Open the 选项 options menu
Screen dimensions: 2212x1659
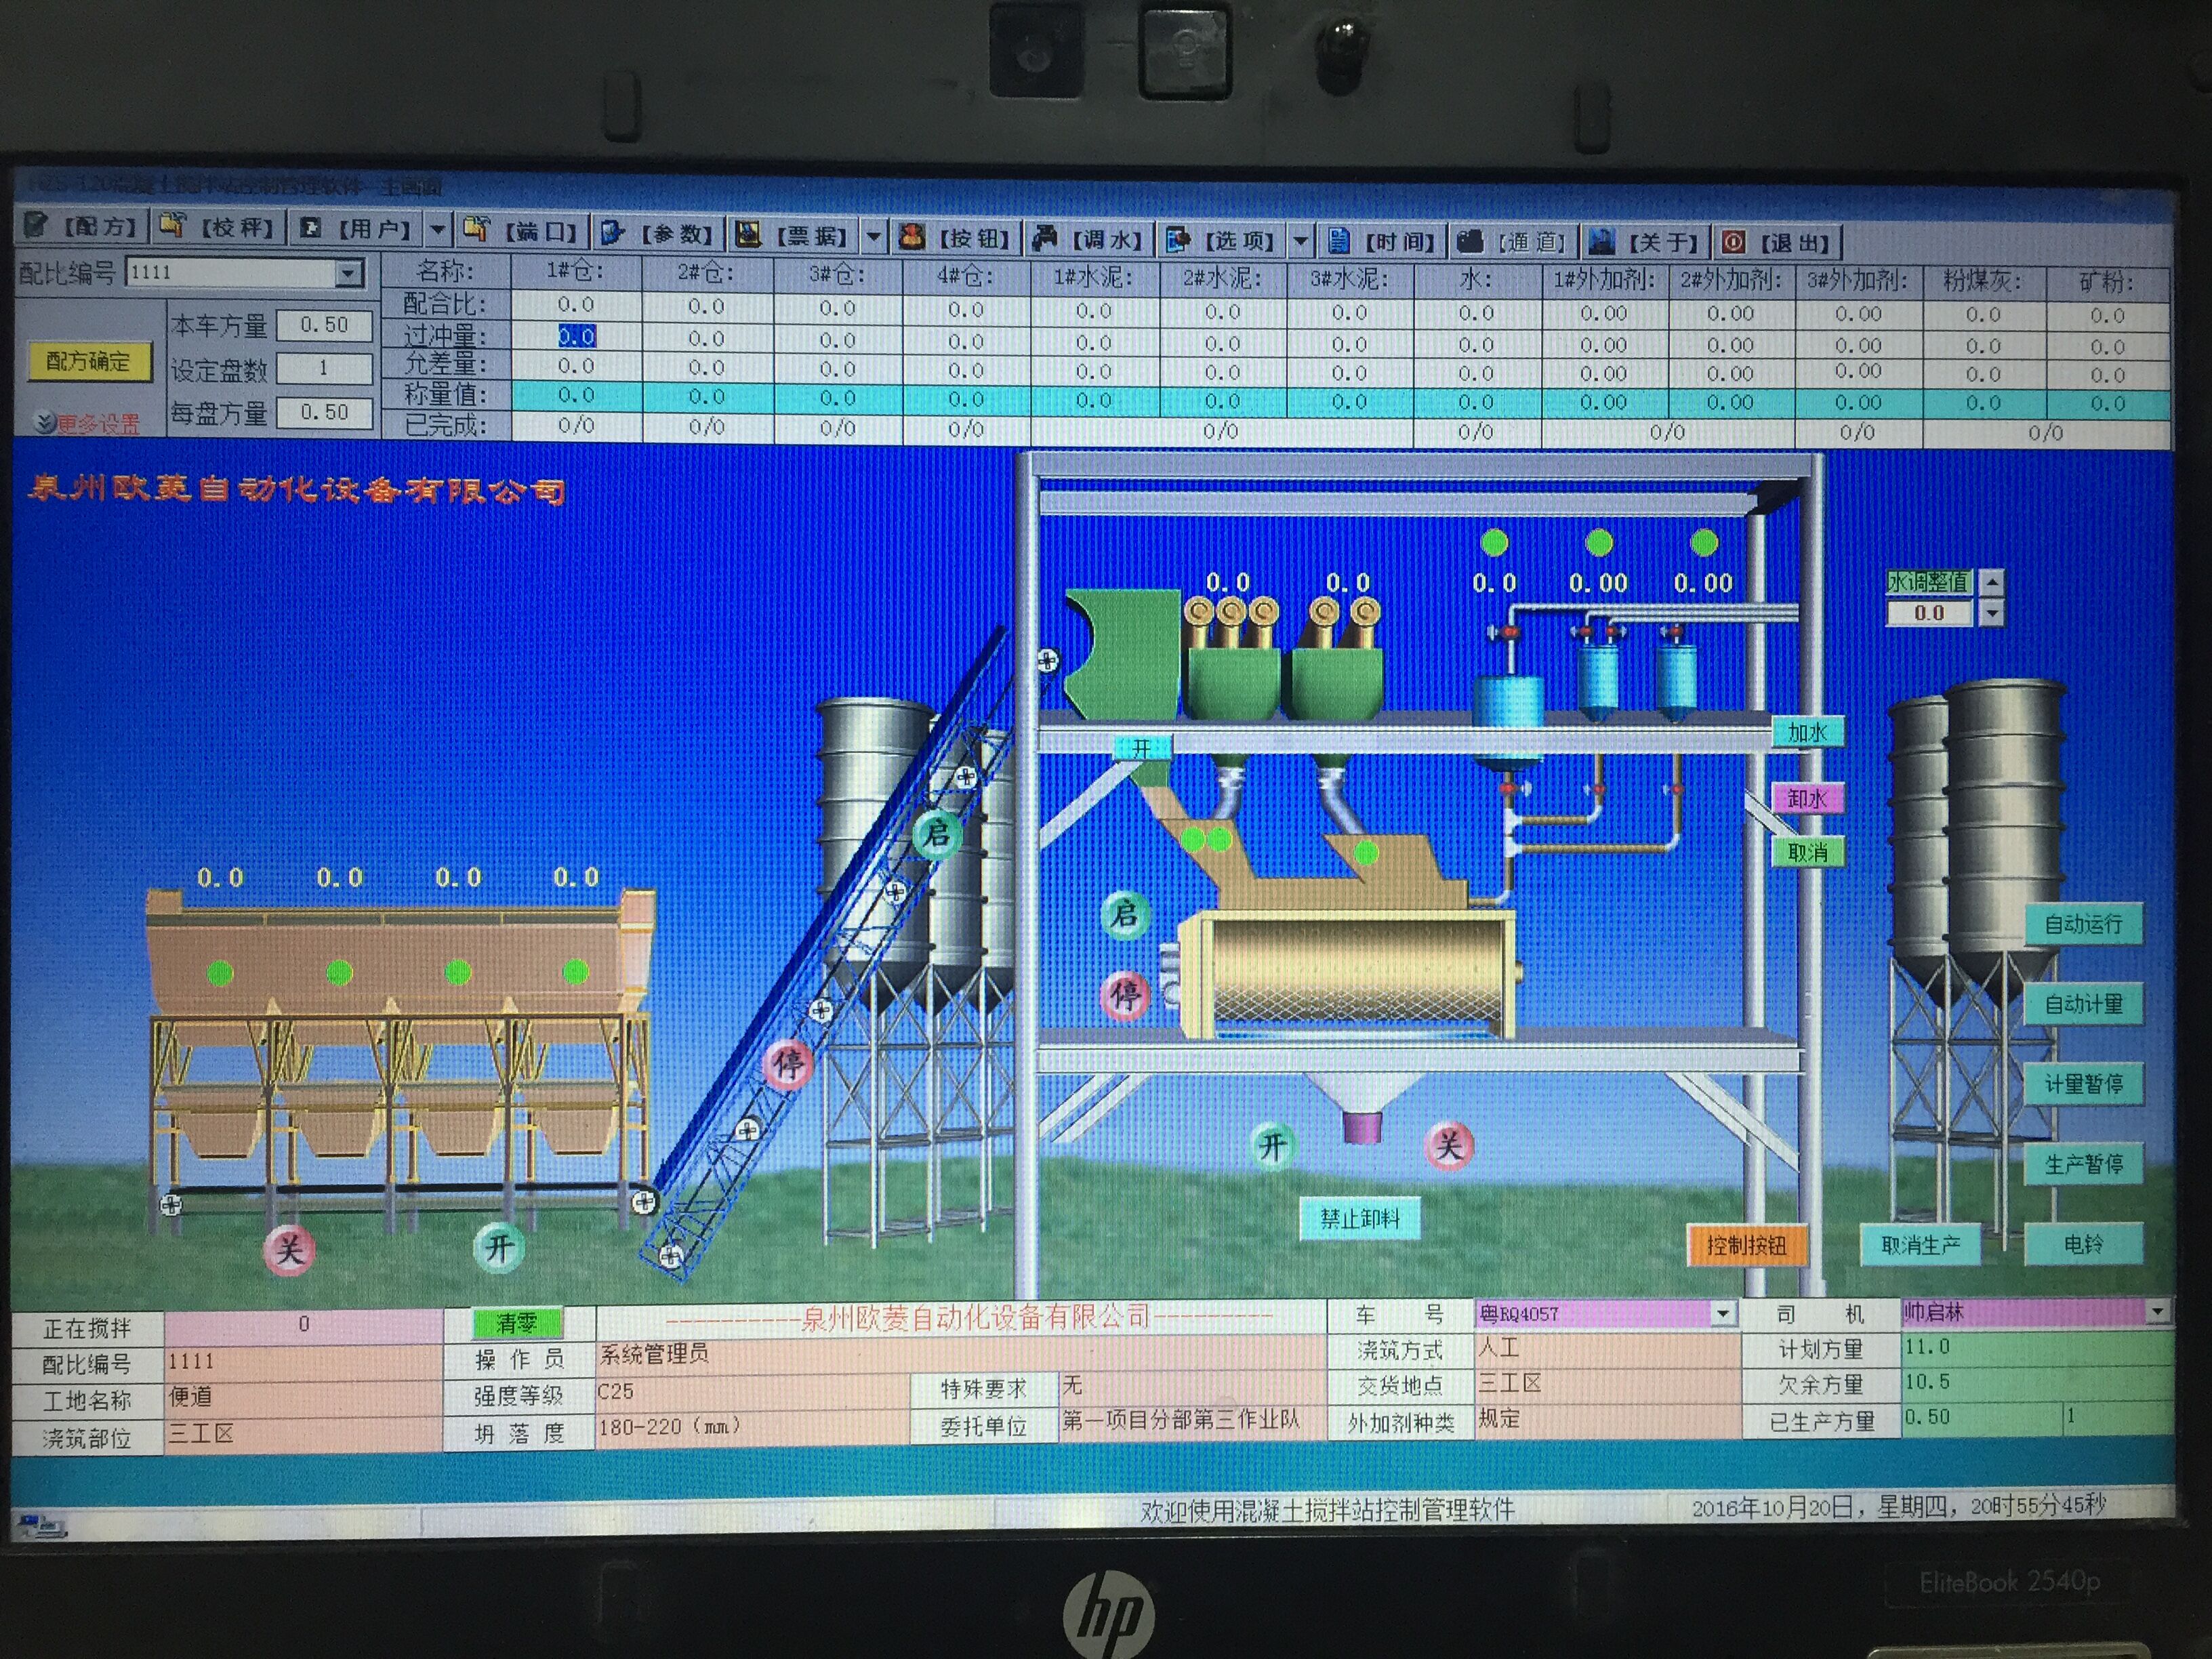point(1222,240)
